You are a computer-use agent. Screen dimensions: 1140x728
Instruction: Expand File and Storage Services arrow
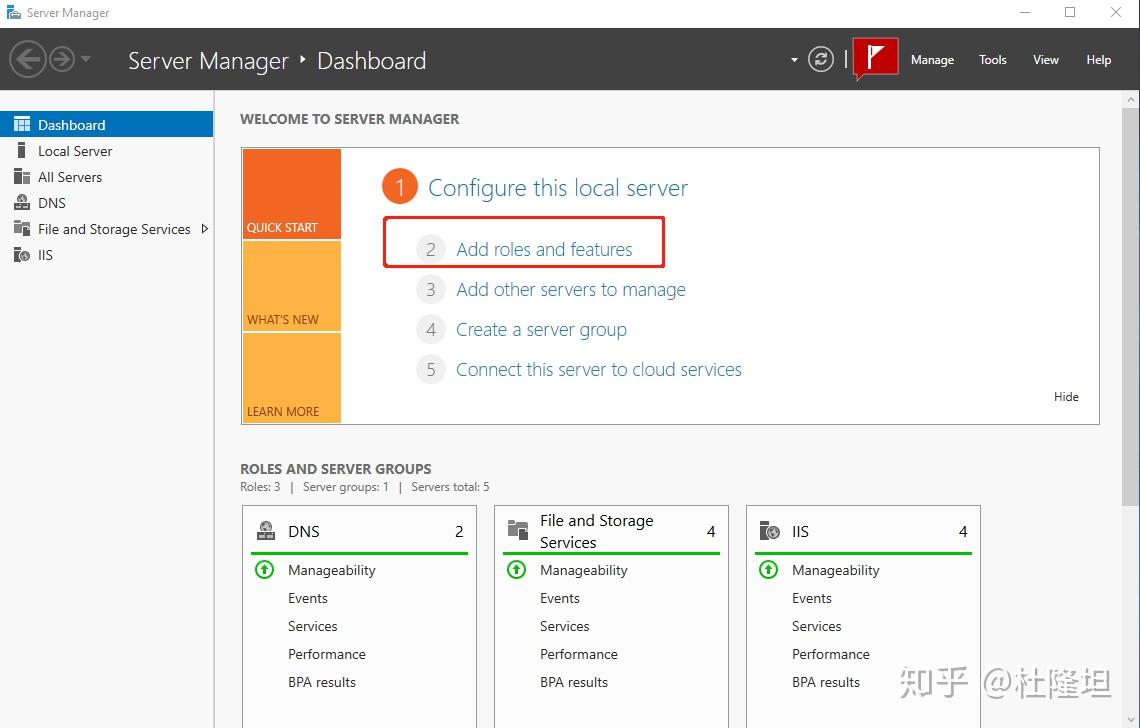(x=204, y=228)
